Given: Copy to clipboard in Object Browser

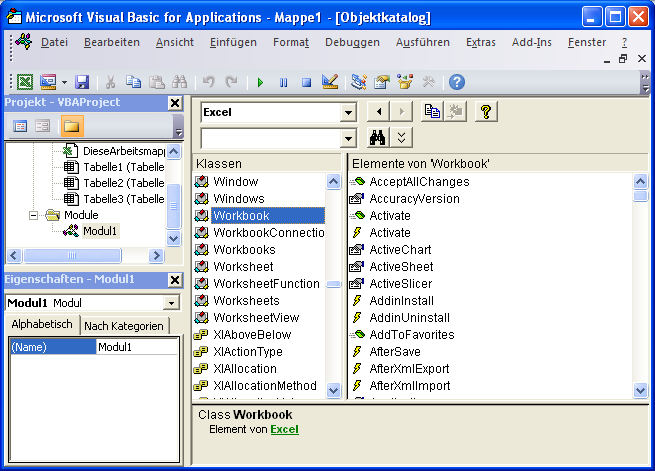Looking at the screenshot, I should [x=432, y=111].
